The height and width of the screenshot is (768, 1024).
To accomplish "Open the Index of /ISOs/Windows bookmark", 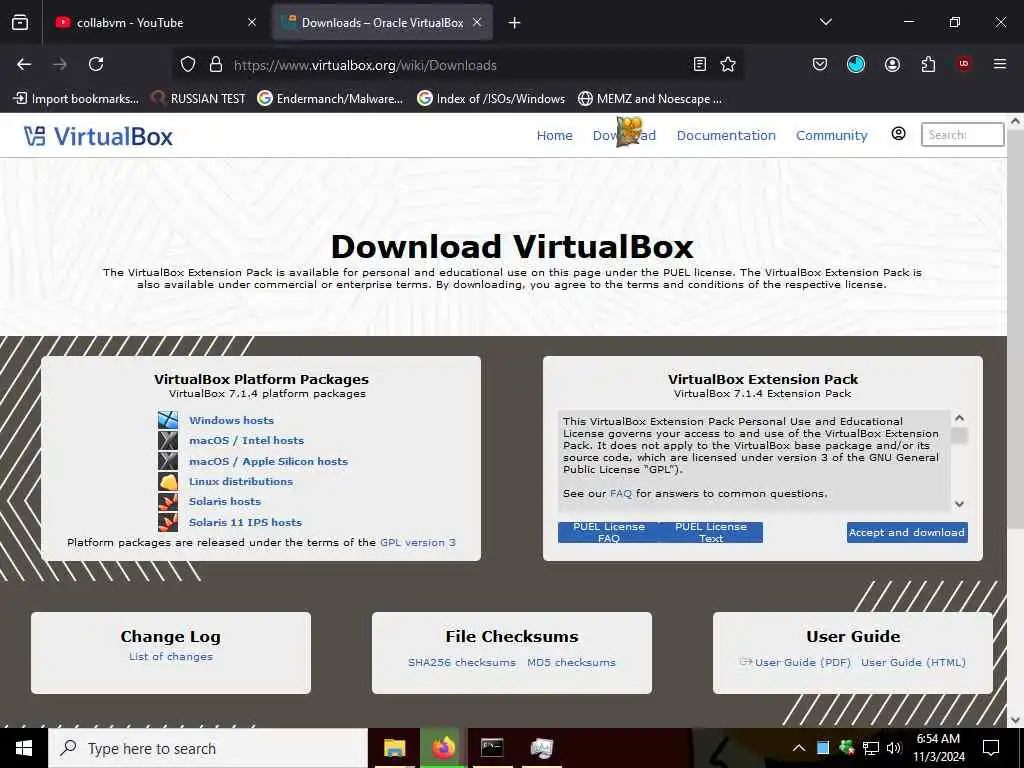I will tap(491, 99).
